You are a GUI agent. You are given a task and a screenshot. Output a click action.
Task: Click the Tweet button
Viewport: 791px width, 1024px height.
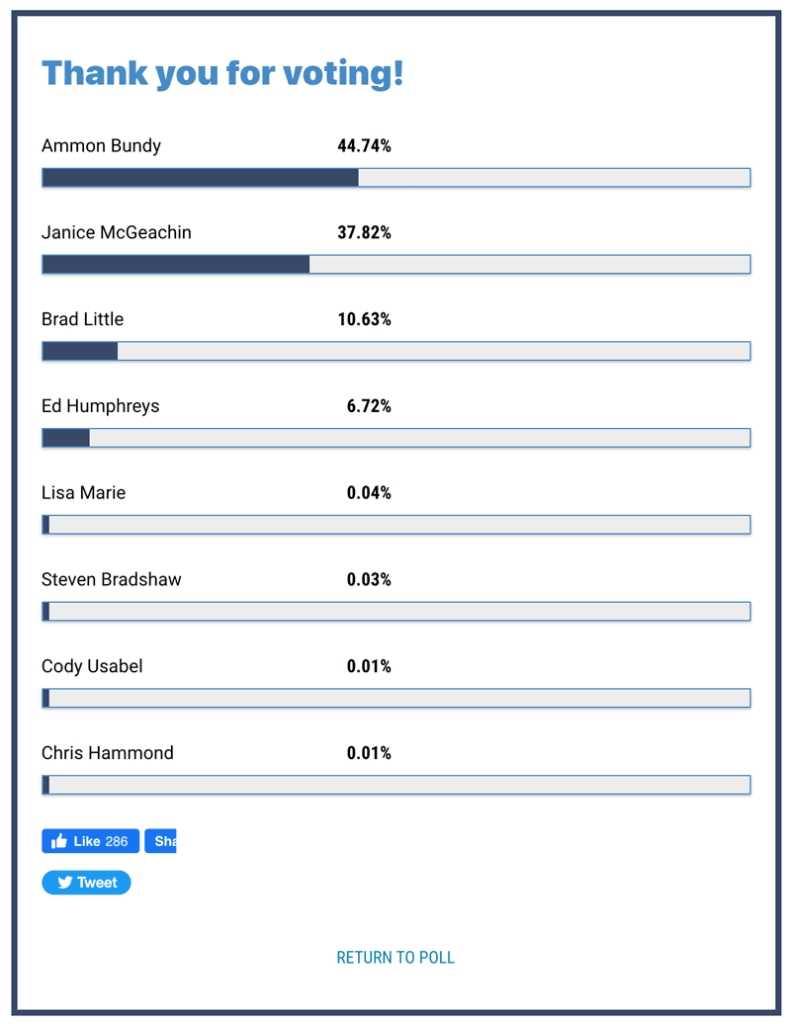coord(86,882)
